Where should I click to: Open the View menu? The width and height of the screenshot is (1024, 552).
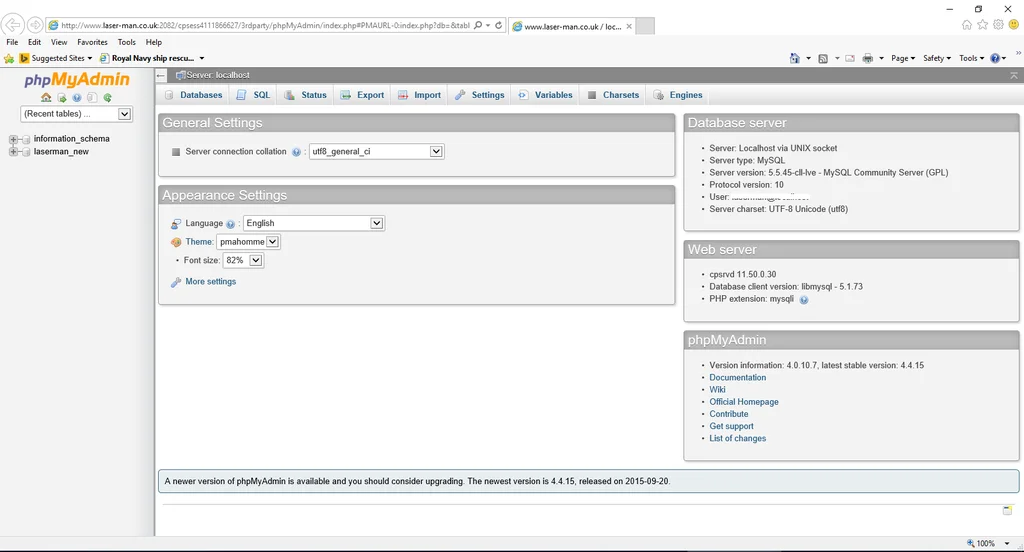pyautogui.click(x=59, y=42)
